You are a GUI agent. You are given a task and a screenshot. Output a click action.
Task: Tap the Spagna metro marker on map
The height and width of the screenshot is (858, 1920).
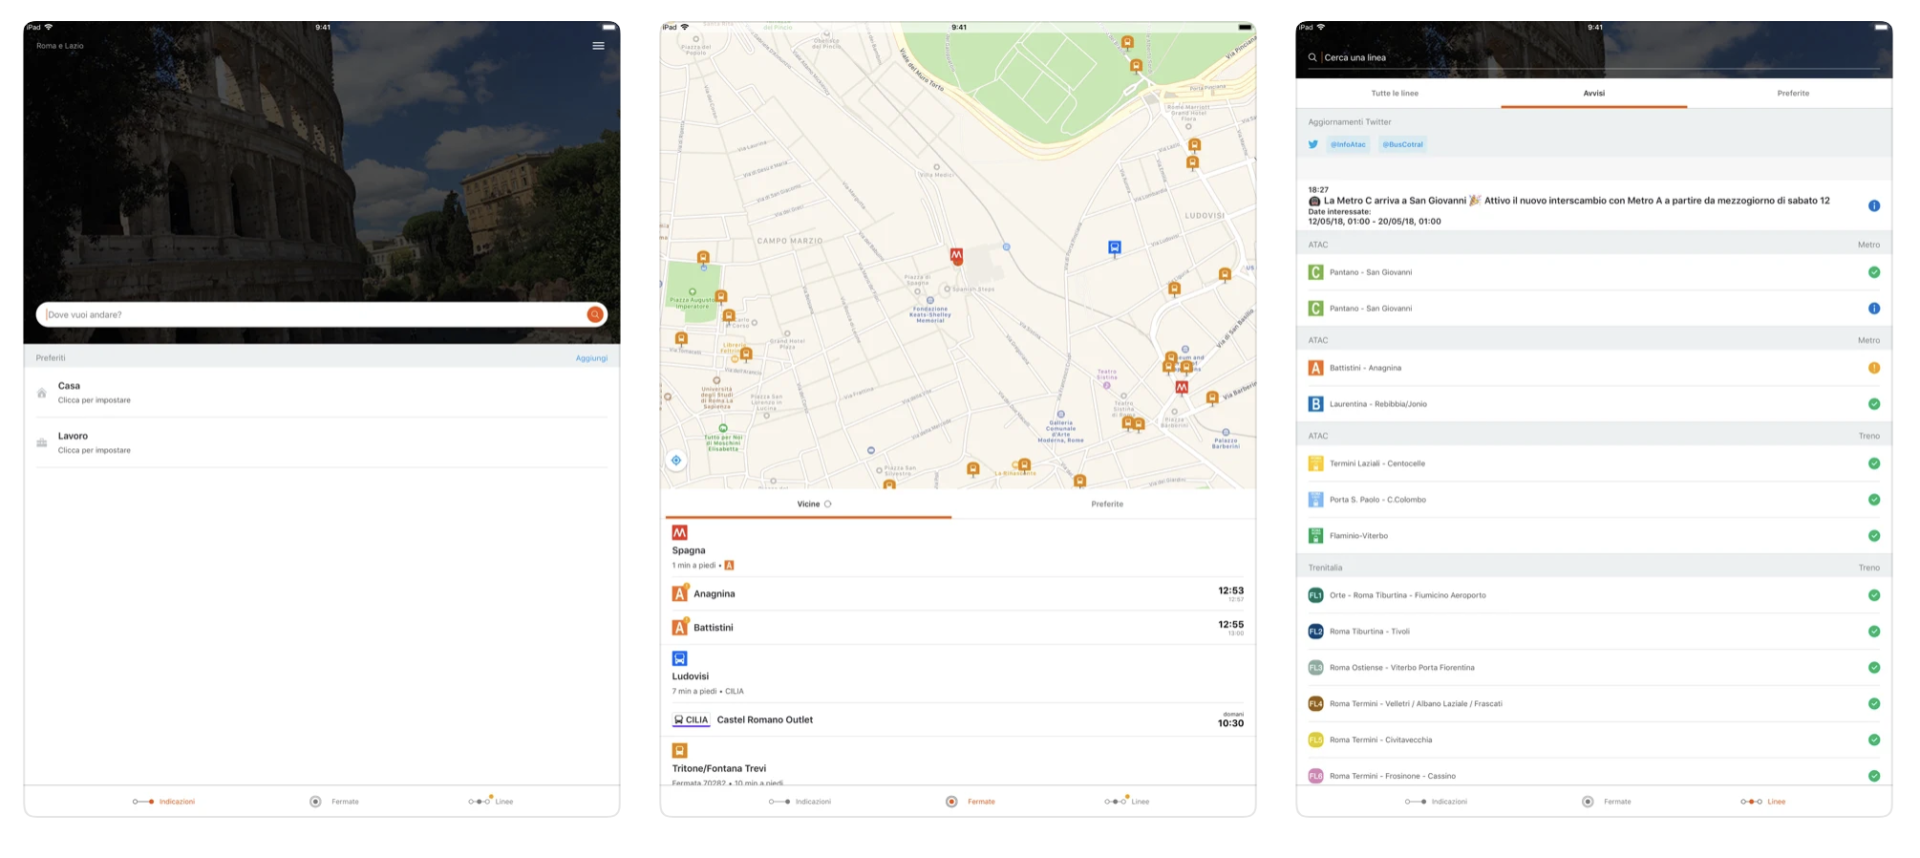tap(956, 256)
